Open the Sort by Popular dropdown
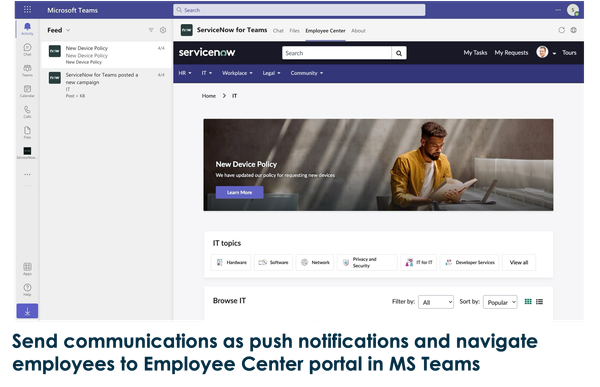The height and width of the screenshot is (387, 600). click(500, 302)
